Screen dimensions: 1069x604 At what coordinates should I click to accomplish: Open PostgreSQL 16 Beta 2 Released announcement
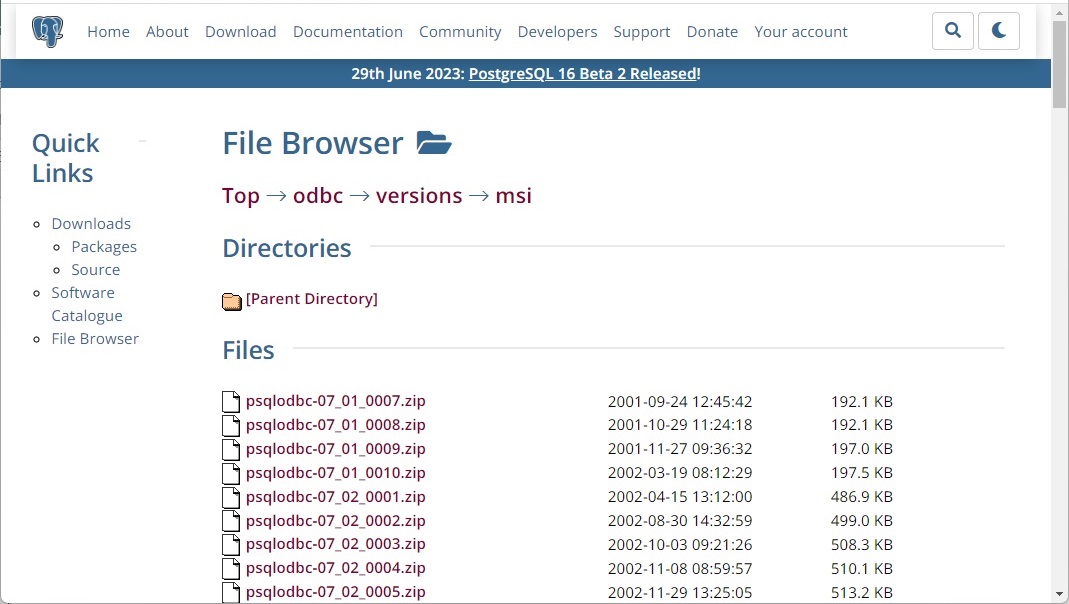point(583,74)
